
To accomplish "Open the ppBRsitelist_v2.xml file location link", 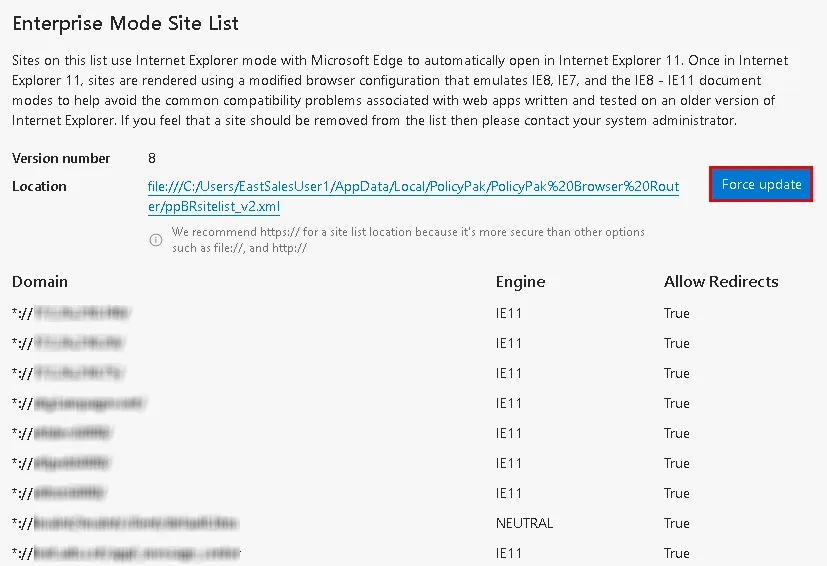I will tap(413, 196).
